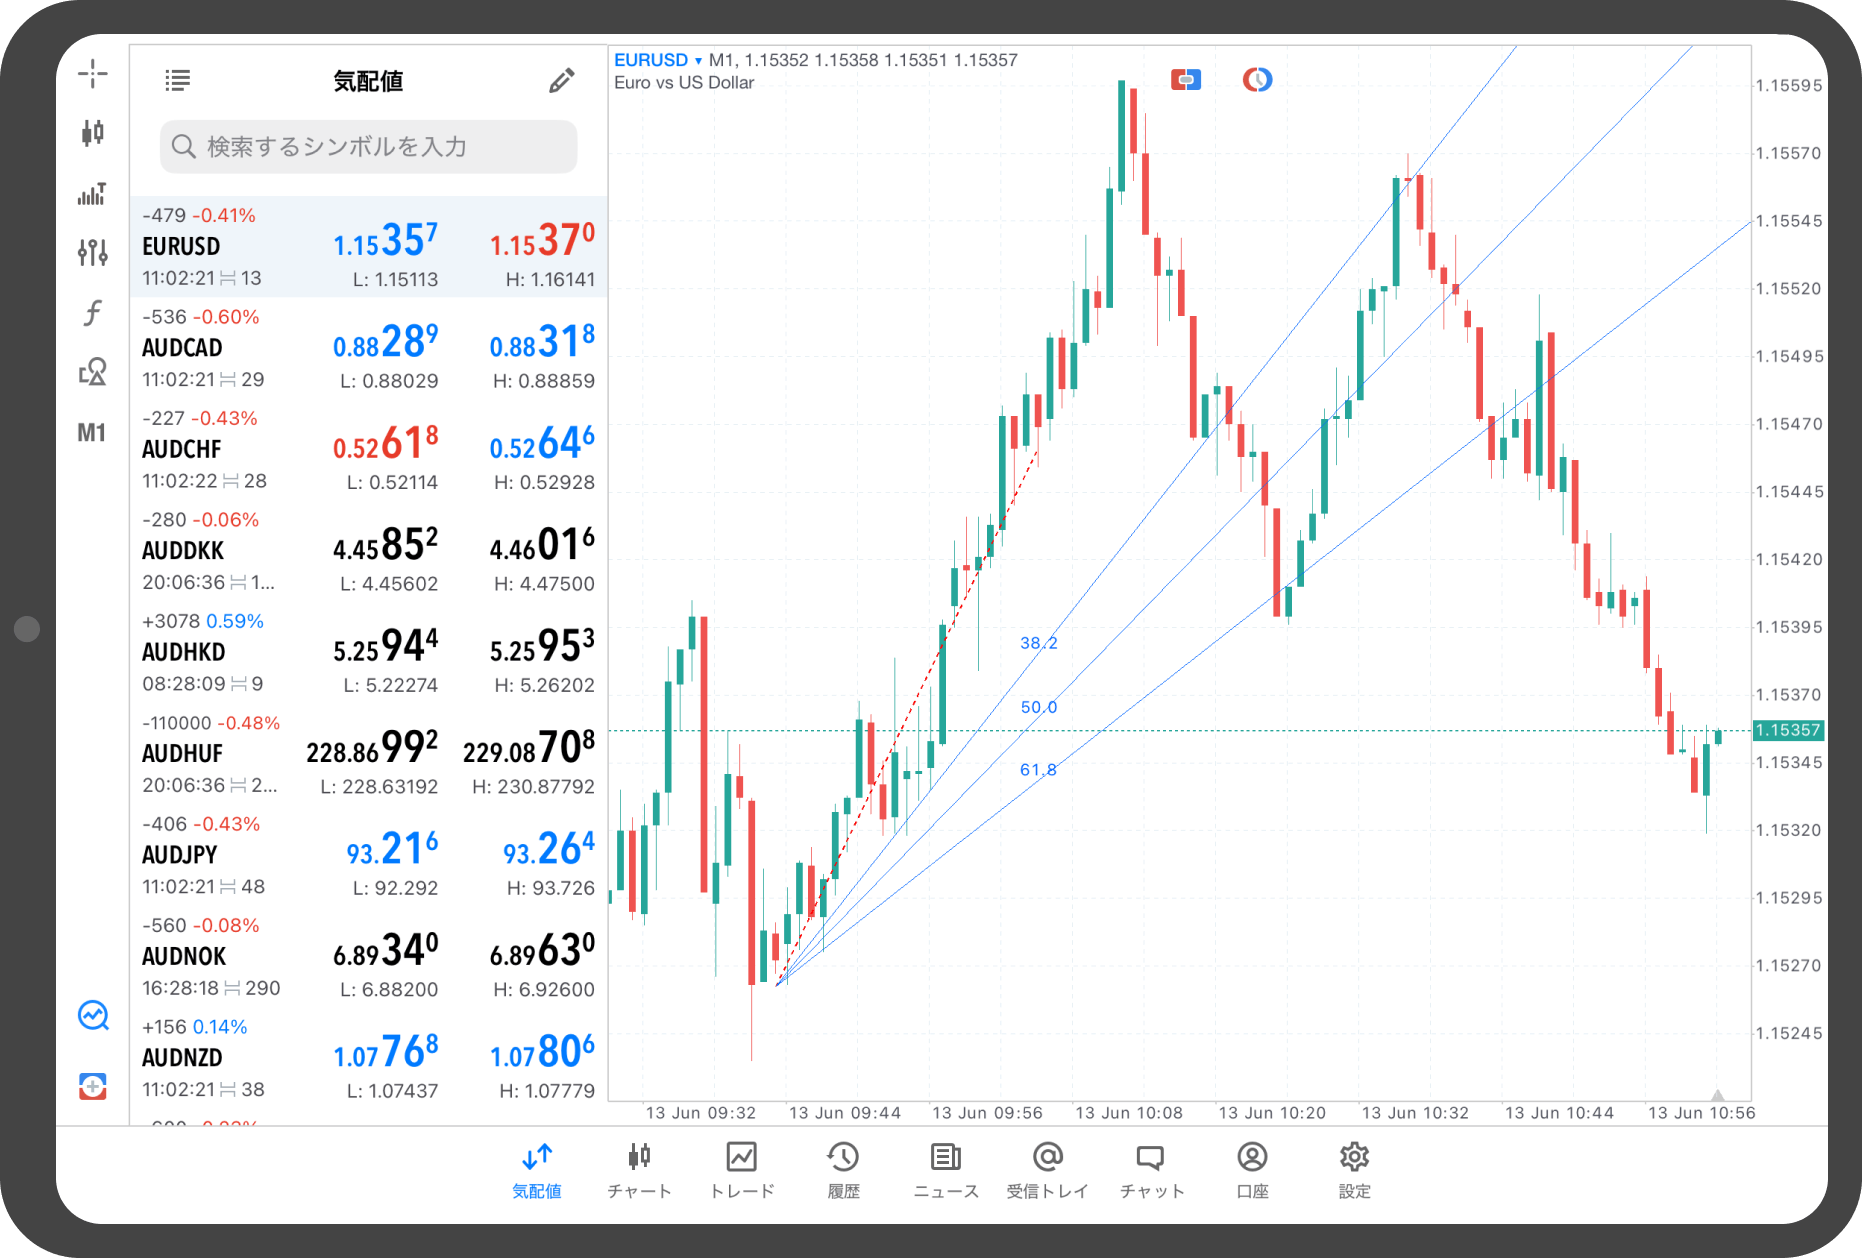
Task: Click the scroll-to-end triangle on chart
Action: pyautogui.click(x=1717, y=1095)
